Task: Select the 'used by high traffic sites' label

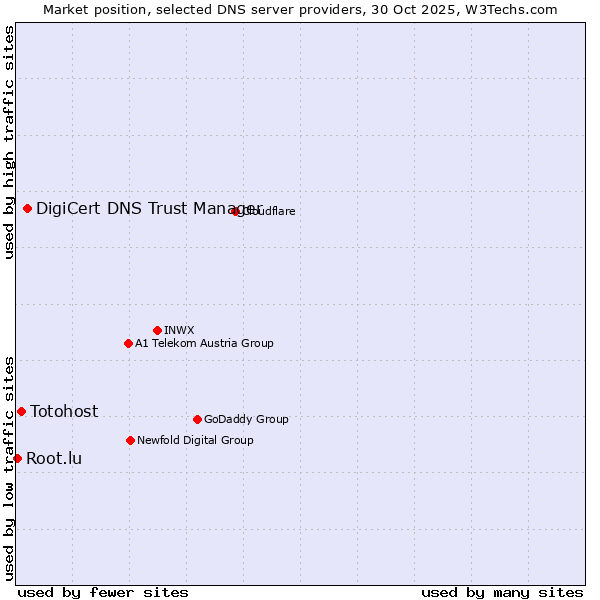Action: click(9, 142)
